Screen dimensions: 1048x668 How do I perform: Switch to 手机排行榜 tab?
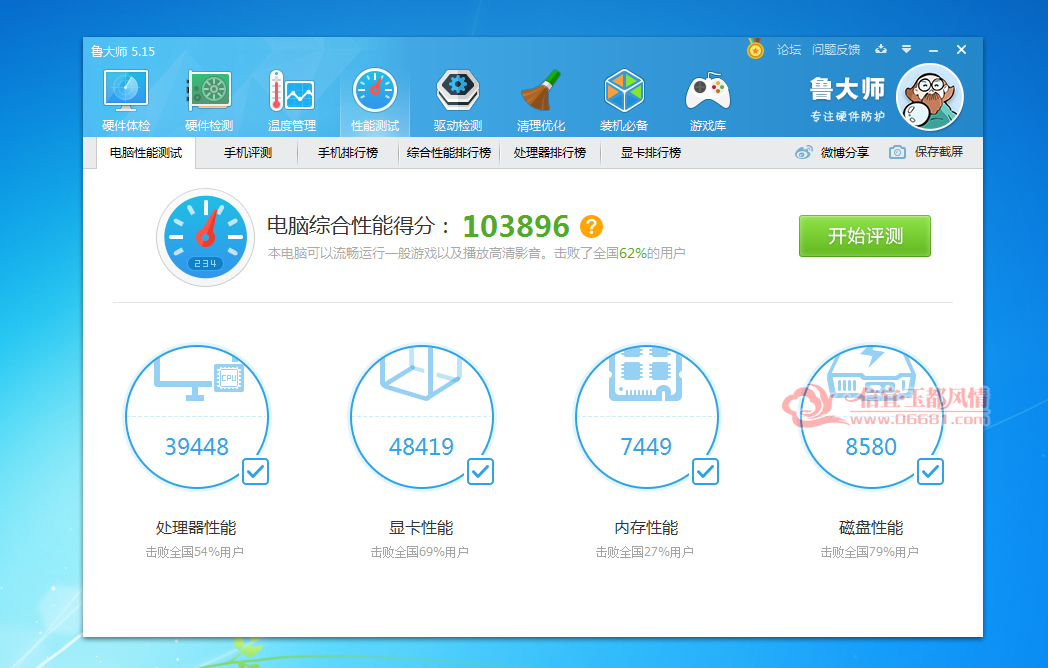point(348,153)
